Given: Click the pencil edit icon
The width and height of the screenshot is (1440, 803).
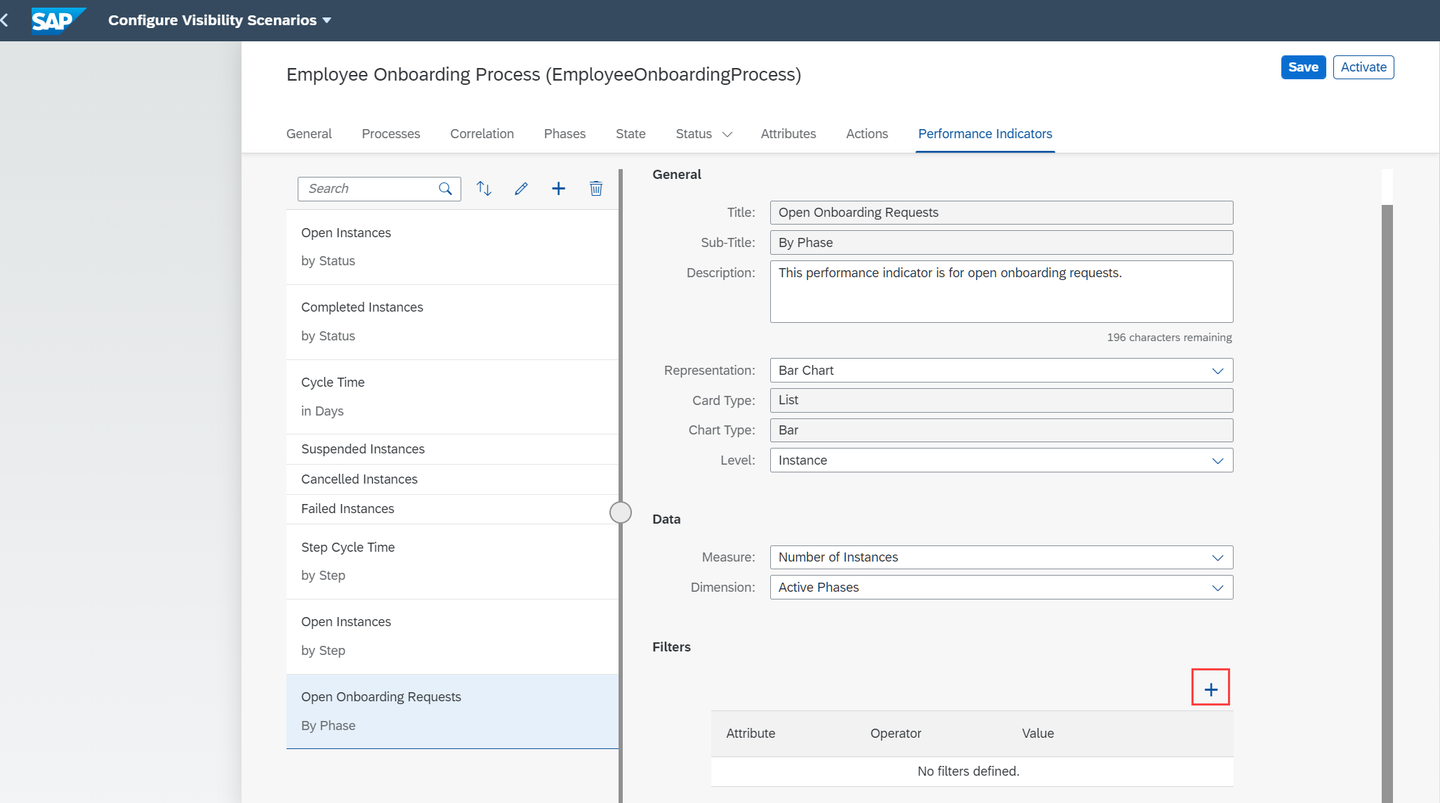Looking at the screenshot, I should (521, 189).
